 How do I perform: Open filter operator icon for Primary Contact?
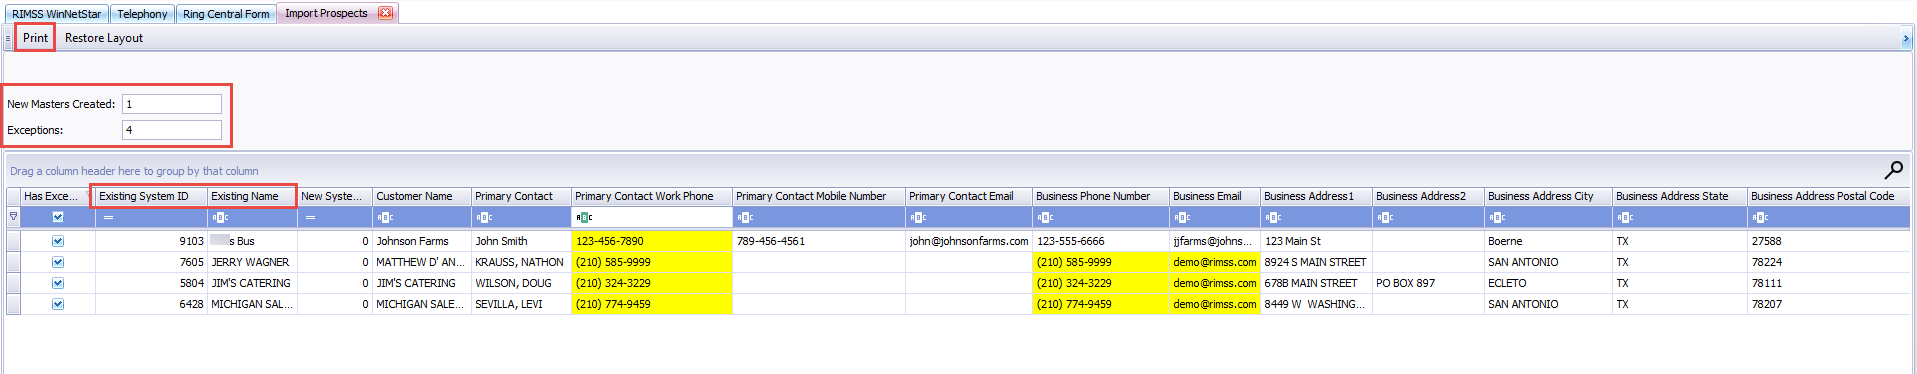(484, 217)
